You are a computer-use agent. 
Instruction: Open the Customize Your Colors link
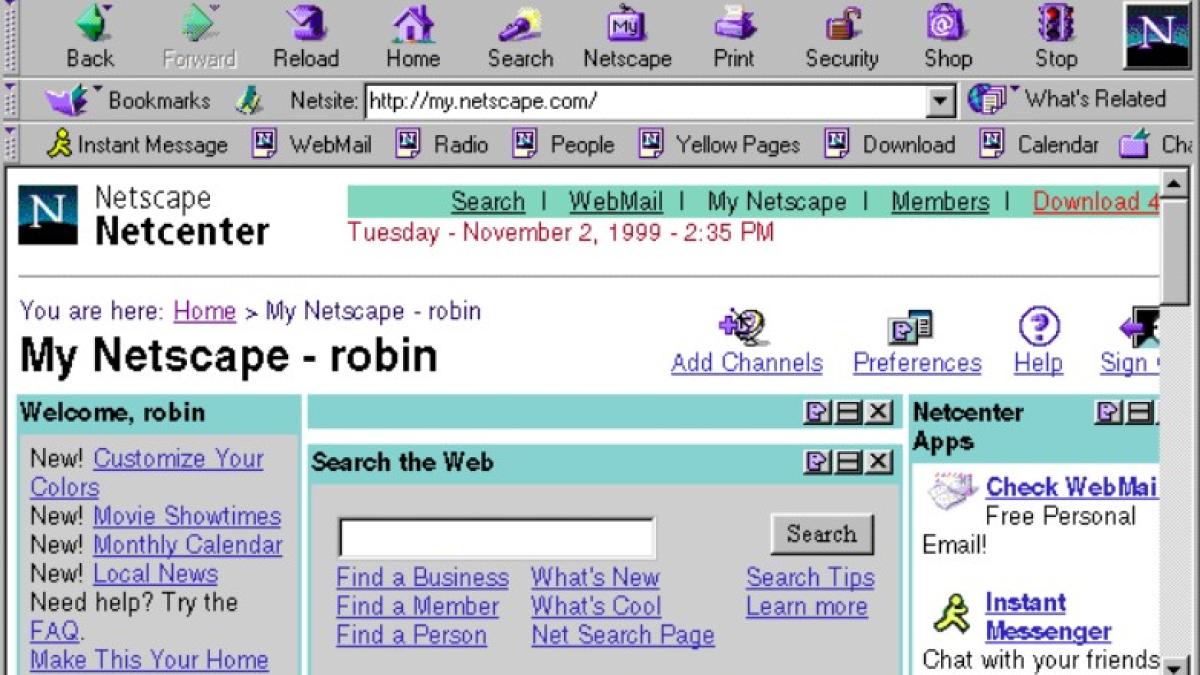pos(178,458)
